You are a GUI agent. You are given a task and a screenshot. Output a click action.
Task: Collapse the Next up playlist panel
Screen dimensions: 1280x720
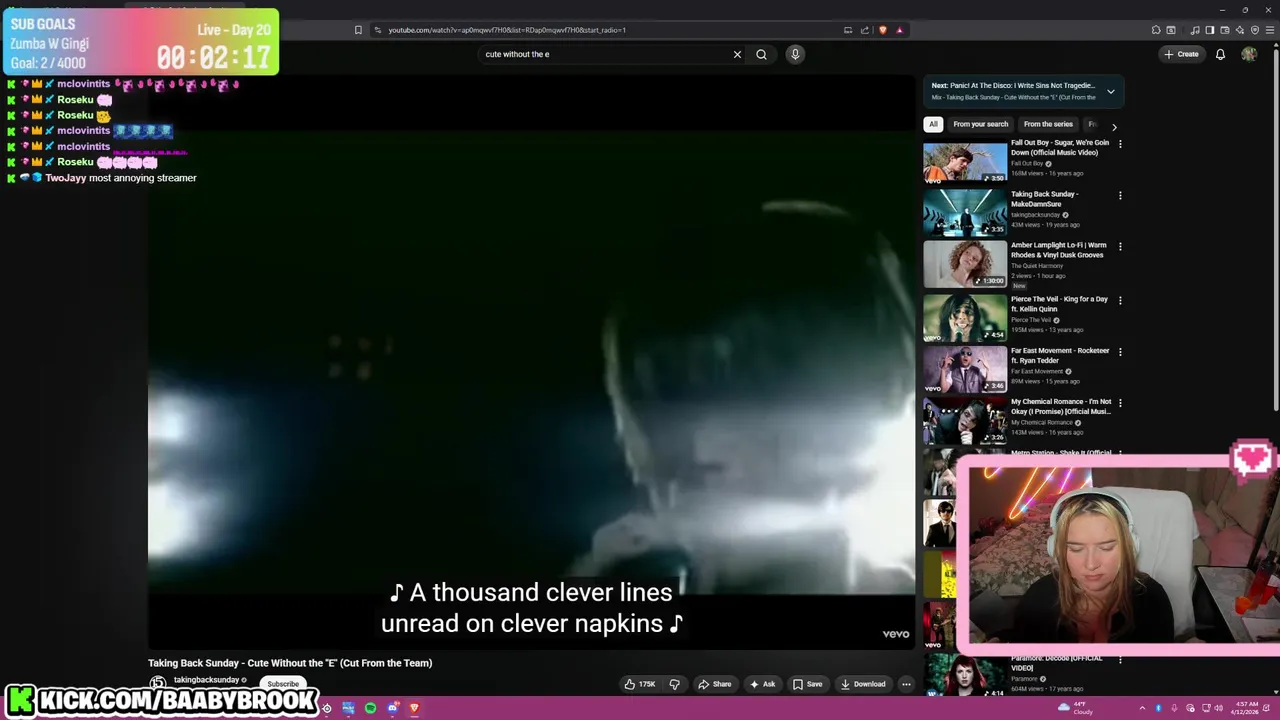[x=1110, y=91]
